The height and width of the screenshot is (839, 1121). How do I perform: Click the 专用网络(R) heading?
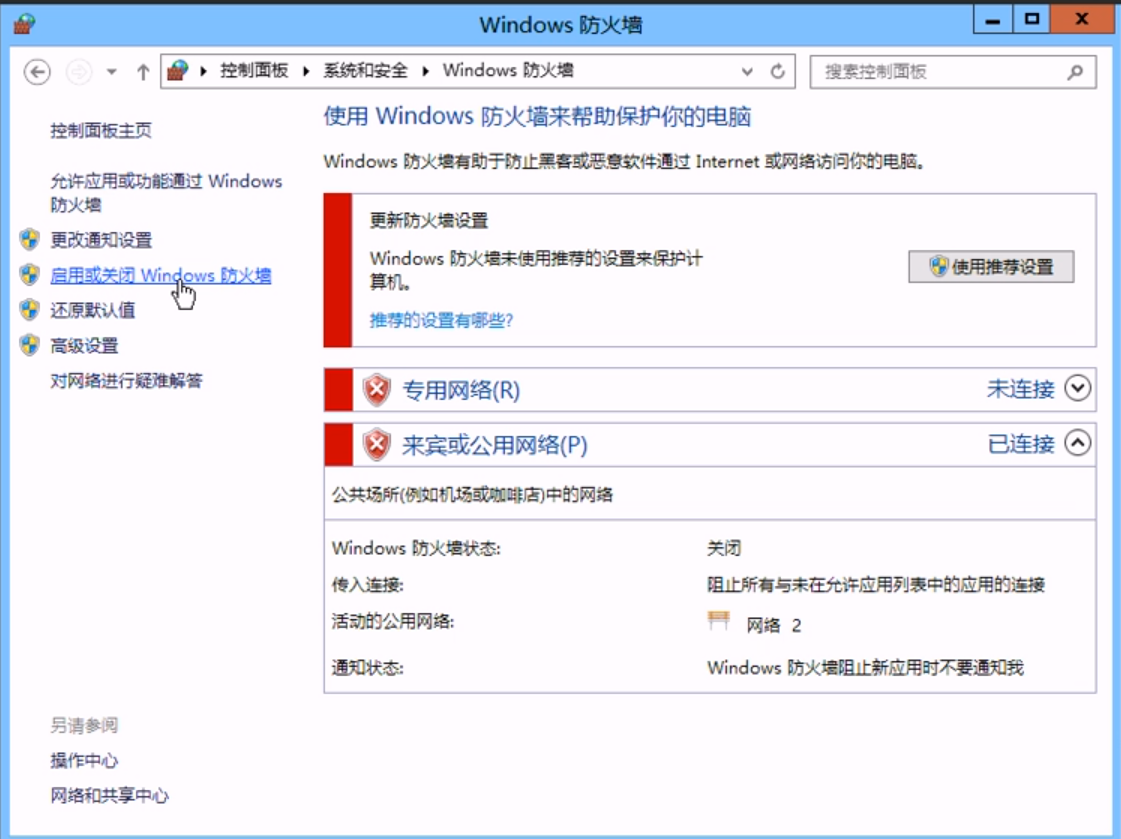tap(461, 390)
